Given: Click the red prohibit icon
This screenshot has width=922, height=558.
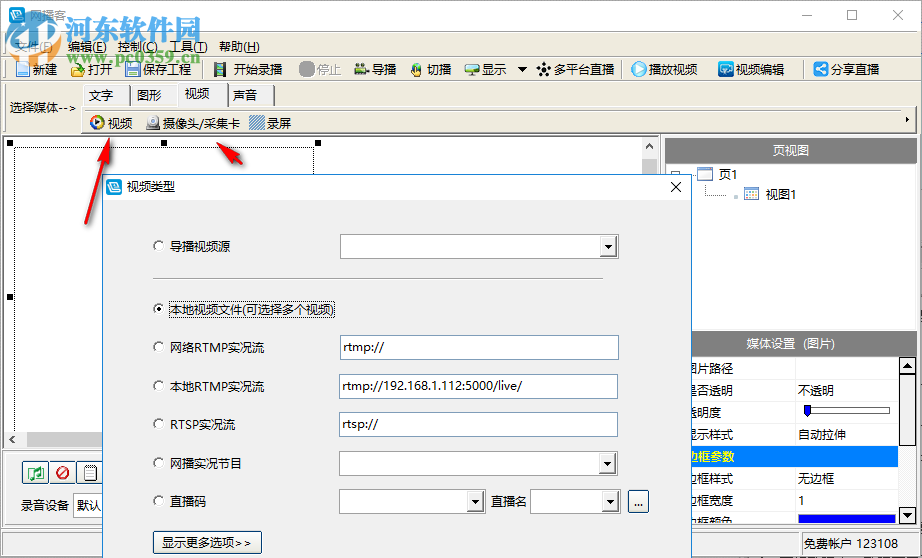Looking at the screenshot, I should pyautogui.click(x=62, y=473).
